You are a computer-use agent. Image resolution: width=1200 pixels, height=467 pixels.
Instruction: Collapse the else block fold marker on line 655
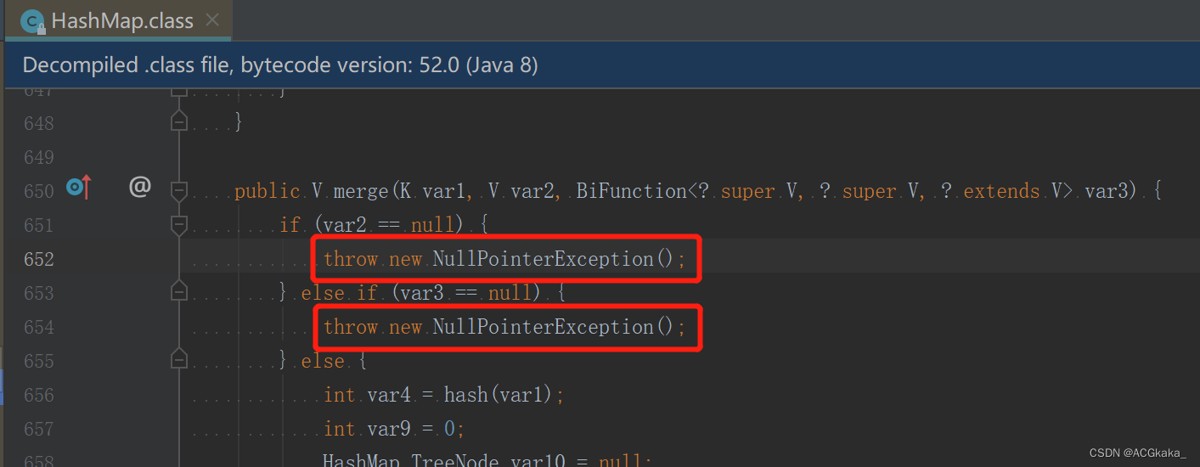click(x=179, y=360)
